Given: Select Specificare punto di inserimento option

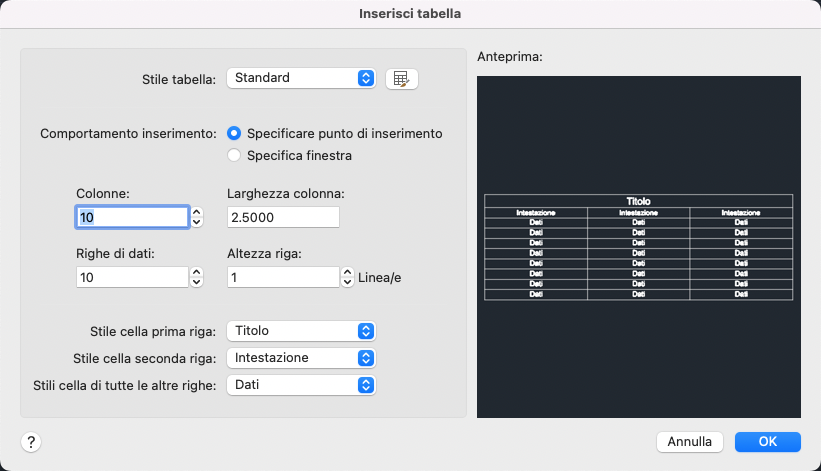Looking at the screenshot, I should pos(234,133).
